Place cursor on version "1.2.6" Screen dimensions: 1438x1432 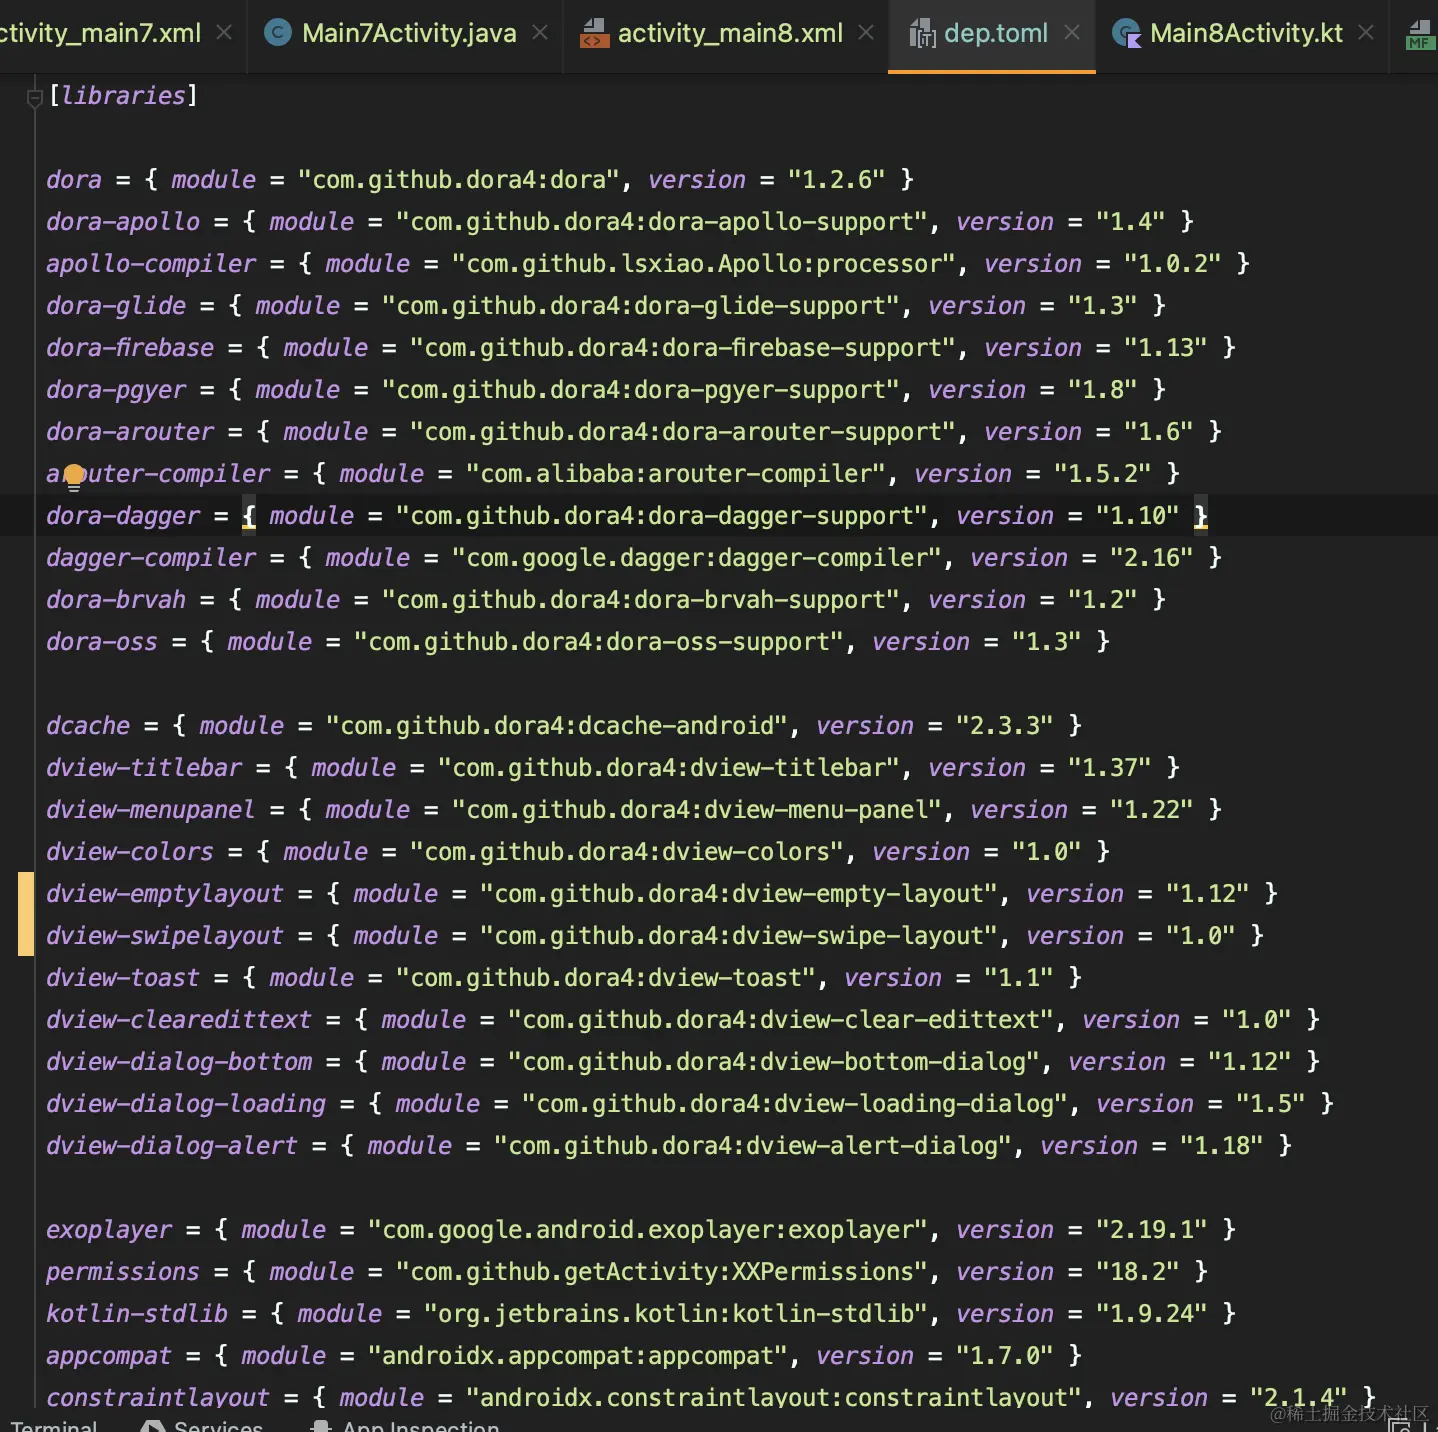coord(836,180)
